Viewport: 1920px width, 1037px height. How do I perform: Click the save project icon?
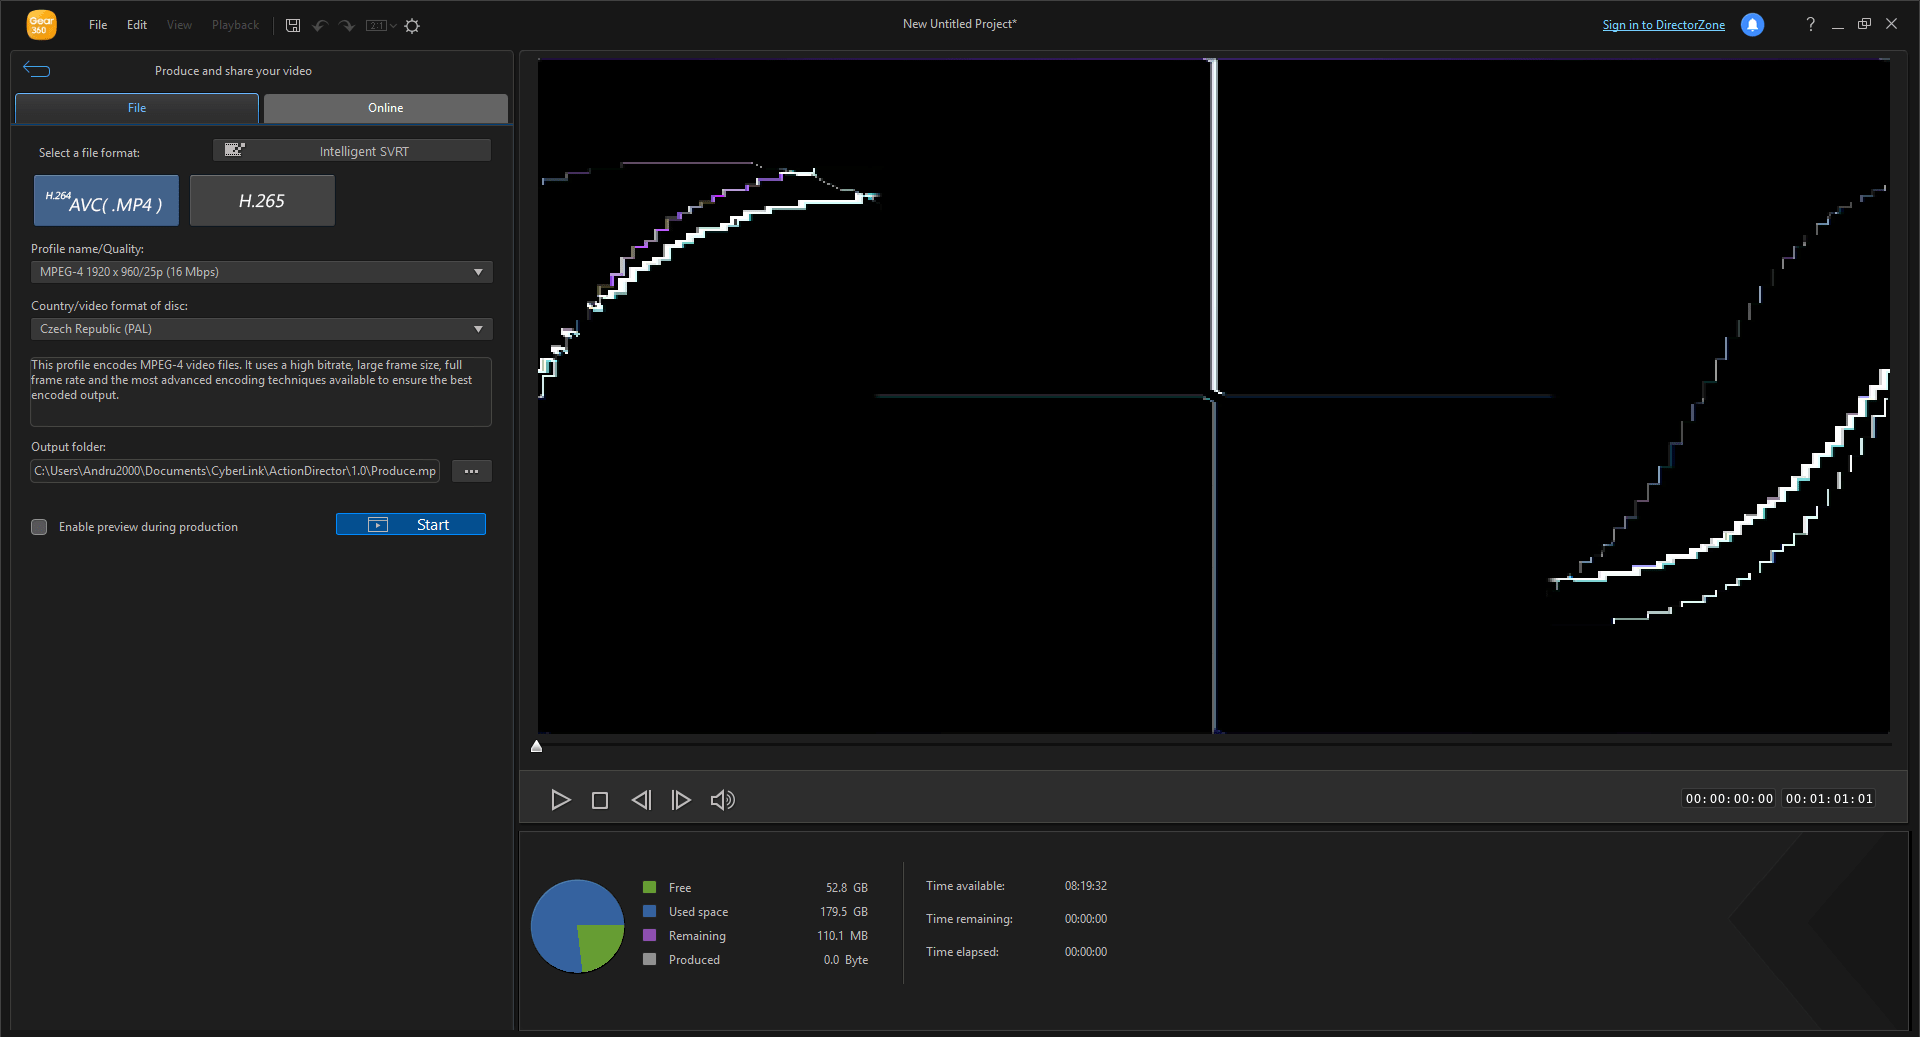[293, 25]
